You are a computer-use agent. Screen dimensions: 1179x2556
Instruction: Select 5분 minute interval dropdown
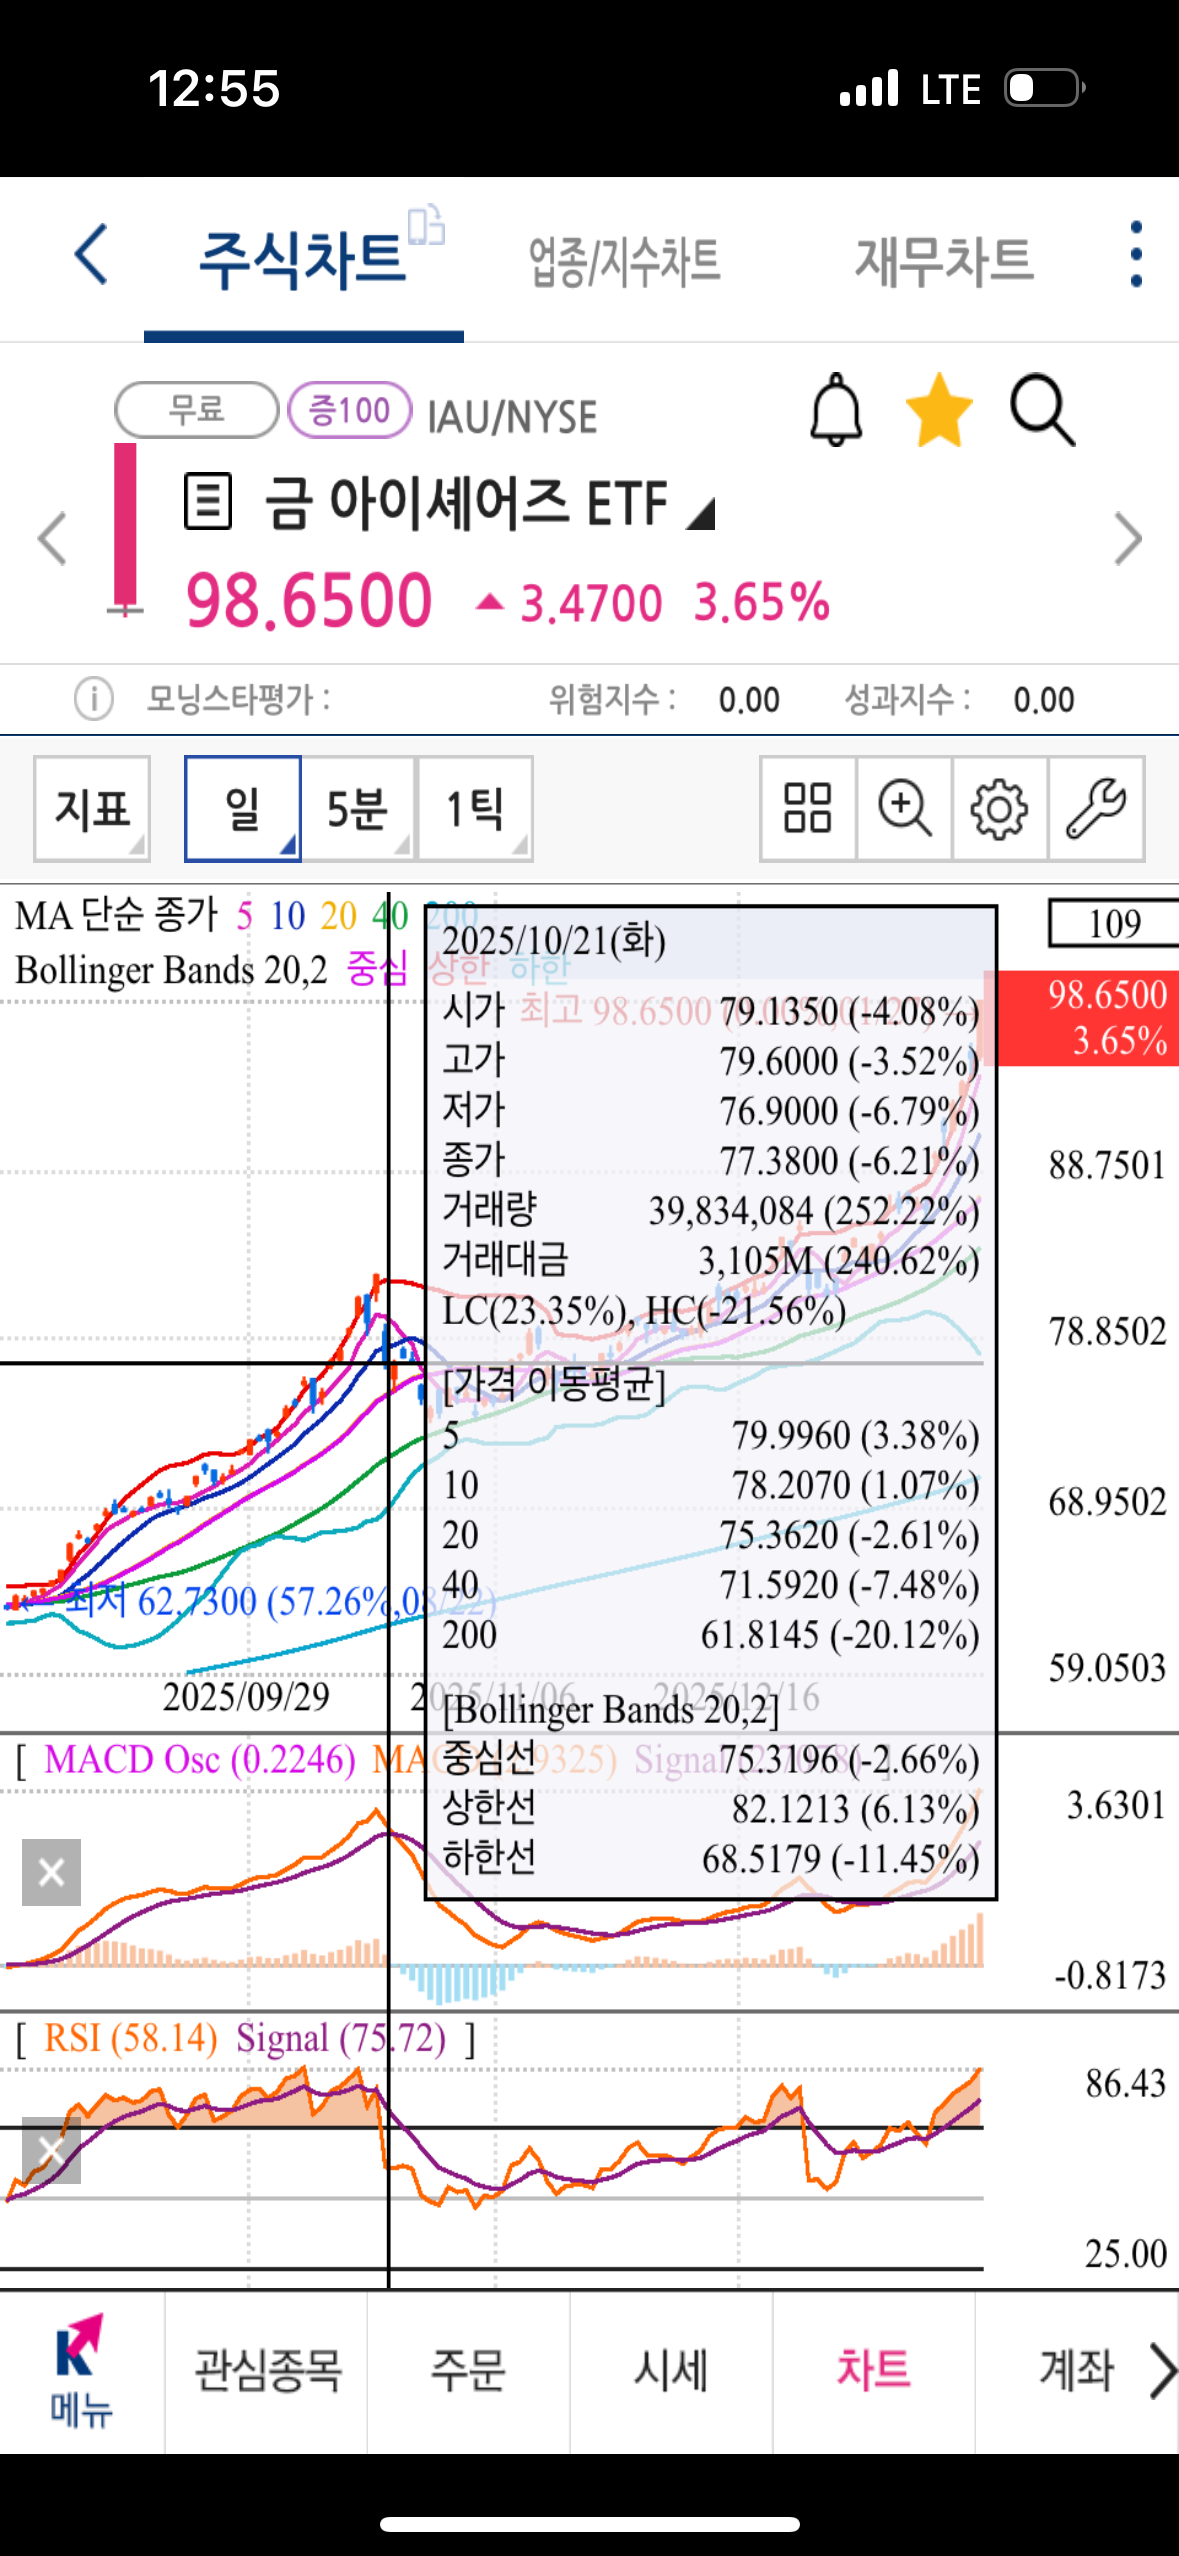pyautogui.click(x=358, y=808)
